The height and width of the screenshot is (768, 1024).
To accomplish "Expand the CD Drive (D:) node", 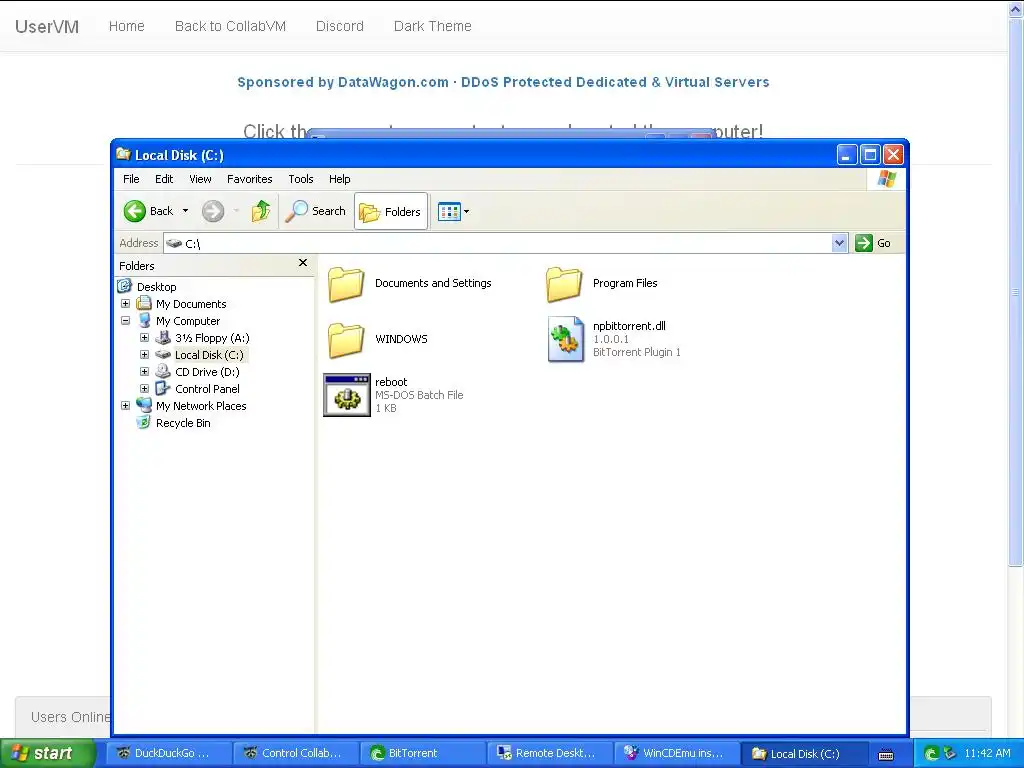I will click(x=144, y=372).
